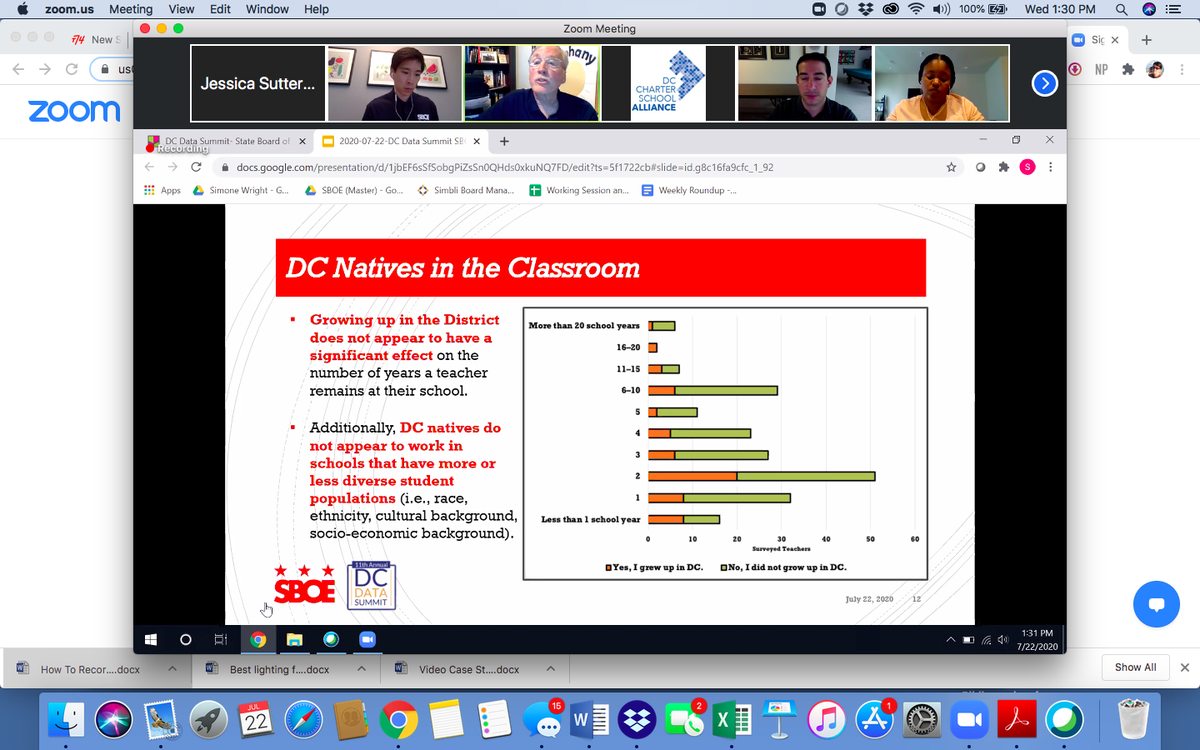Open Adobe Acrobat in the Dock
The width and height of the screenshot is (1200, 750).
1016,719
